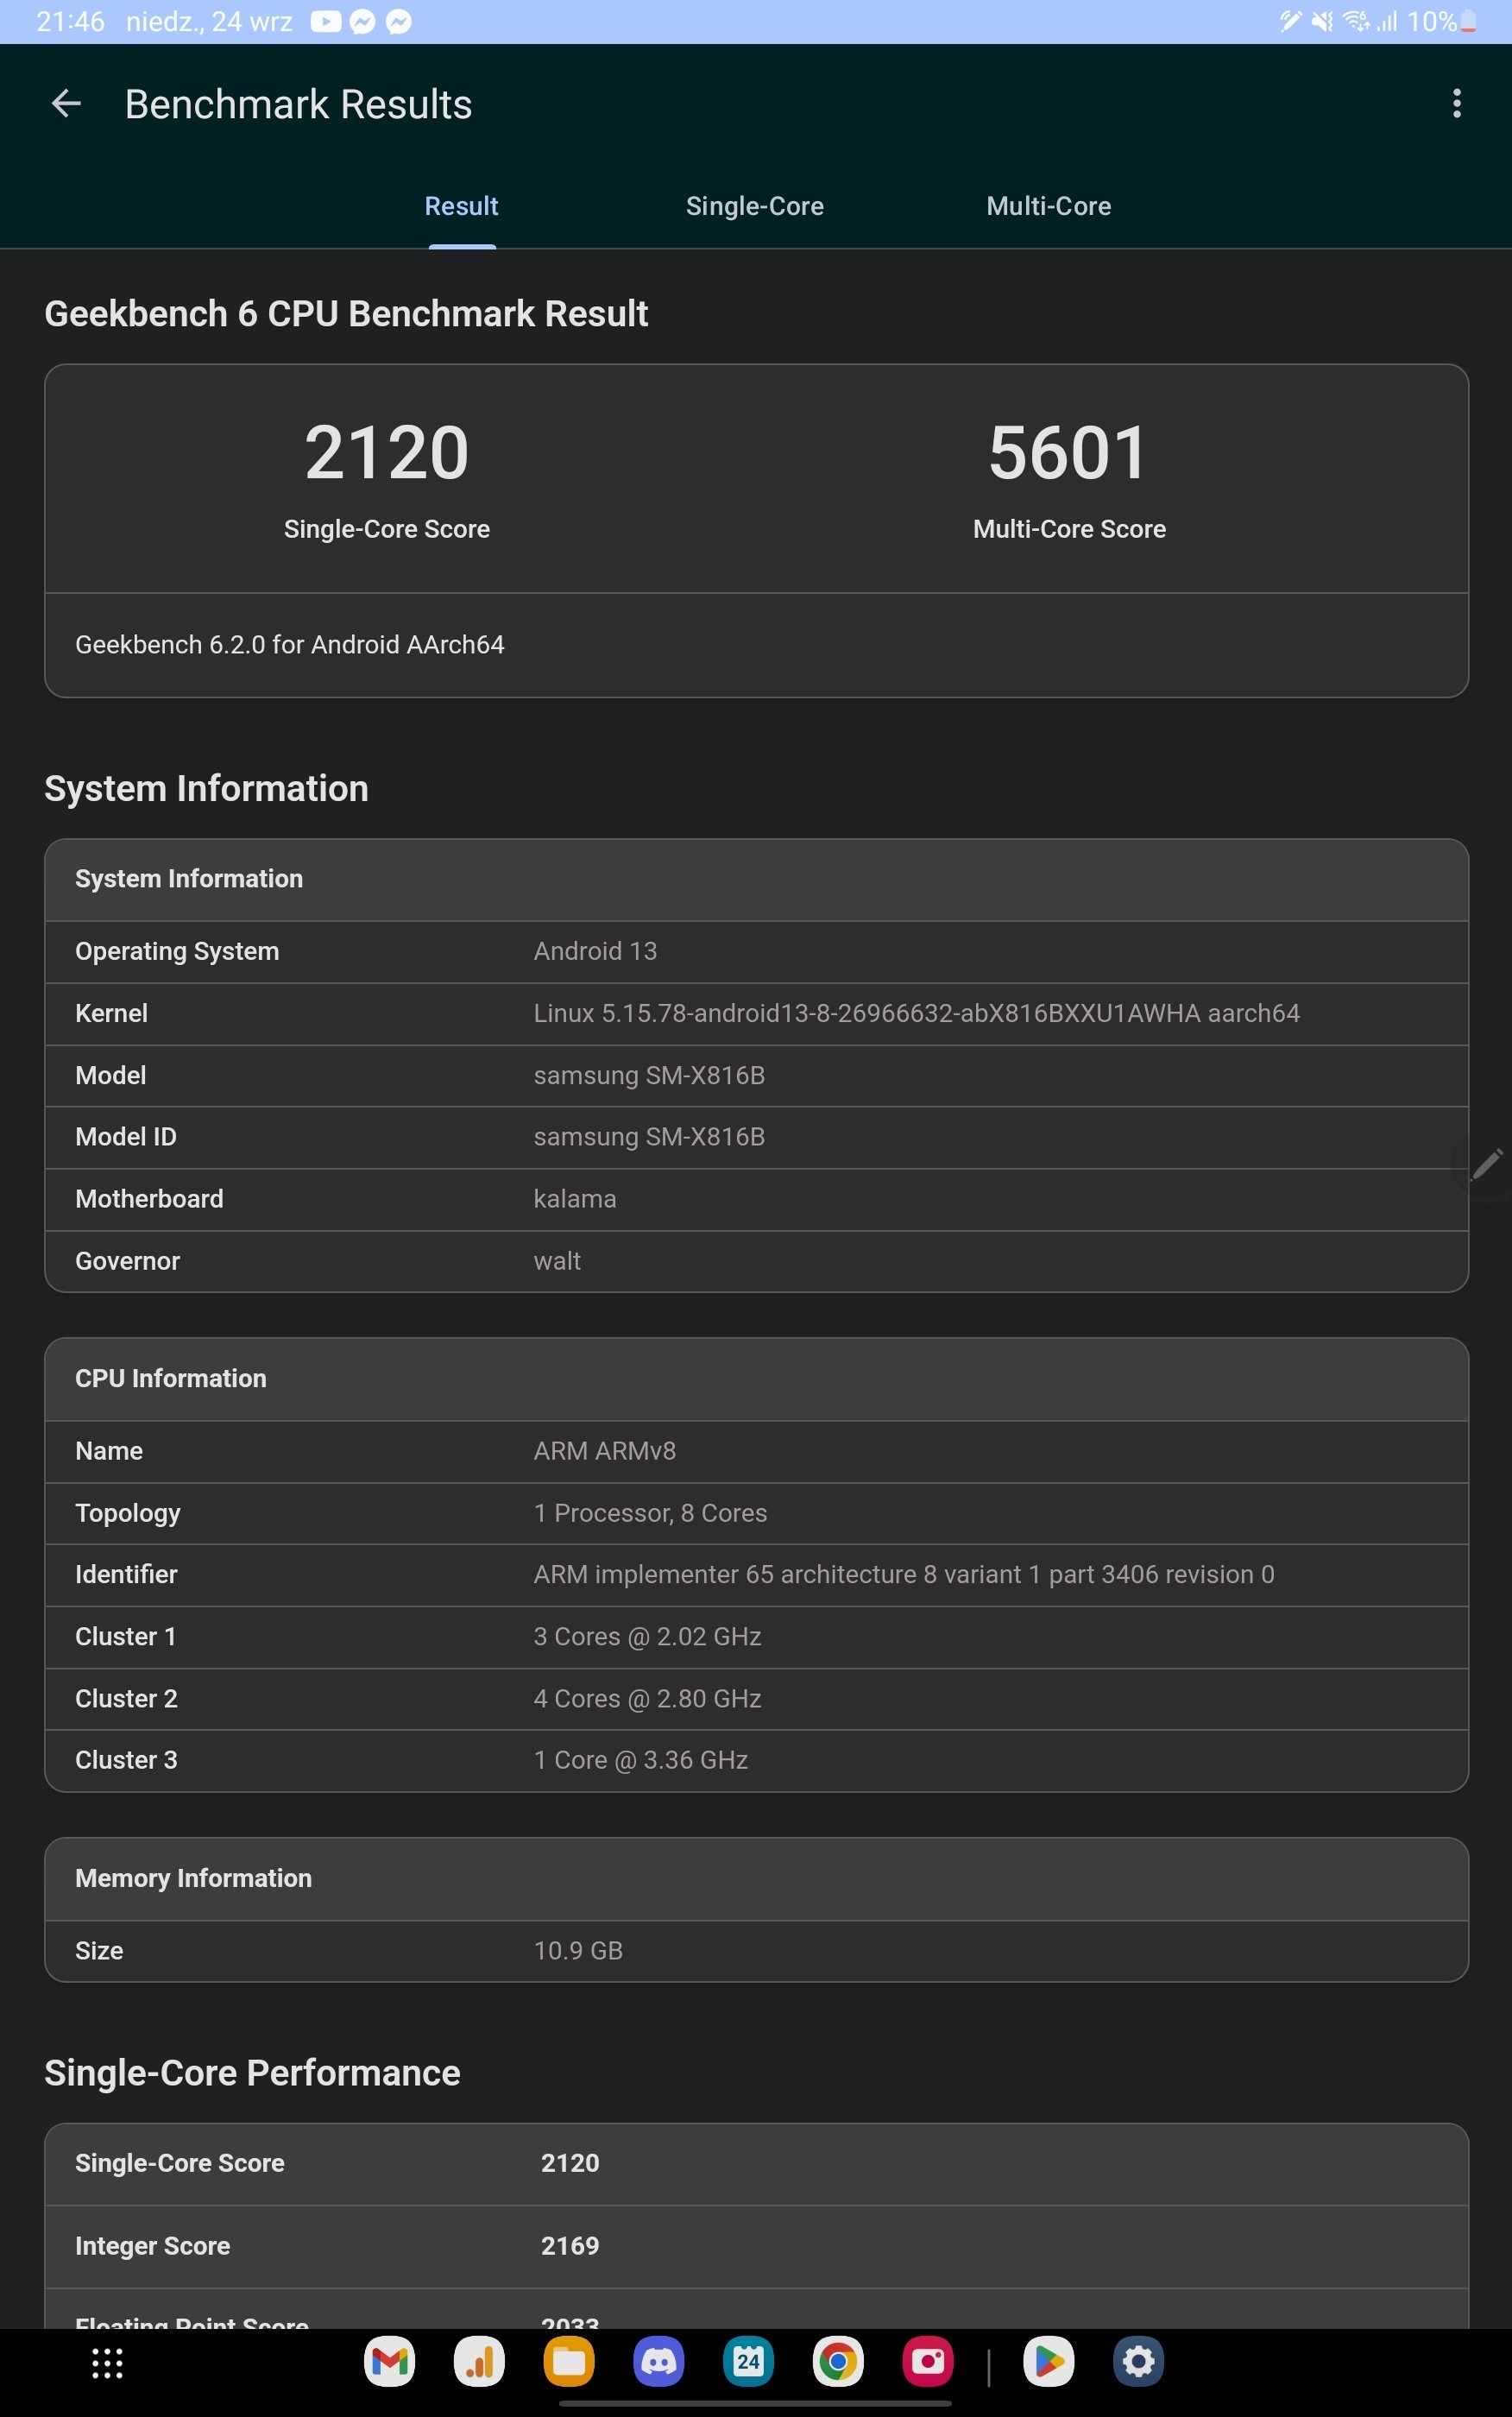Open the Calendar app showing 24
The width and height of the screenshot is (1512, 2417).
(748, 2362)
